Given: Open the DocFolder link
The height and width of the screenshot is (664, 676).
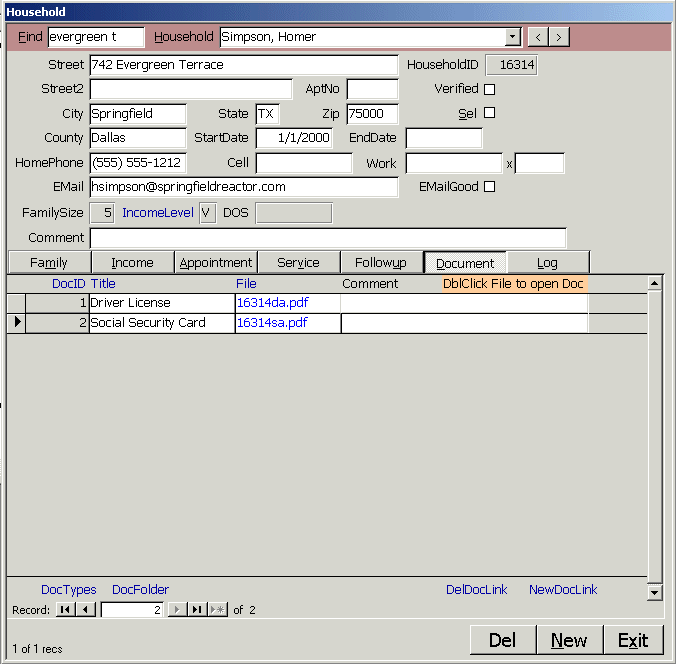Looking at the screenshot, I should (141, 589).
